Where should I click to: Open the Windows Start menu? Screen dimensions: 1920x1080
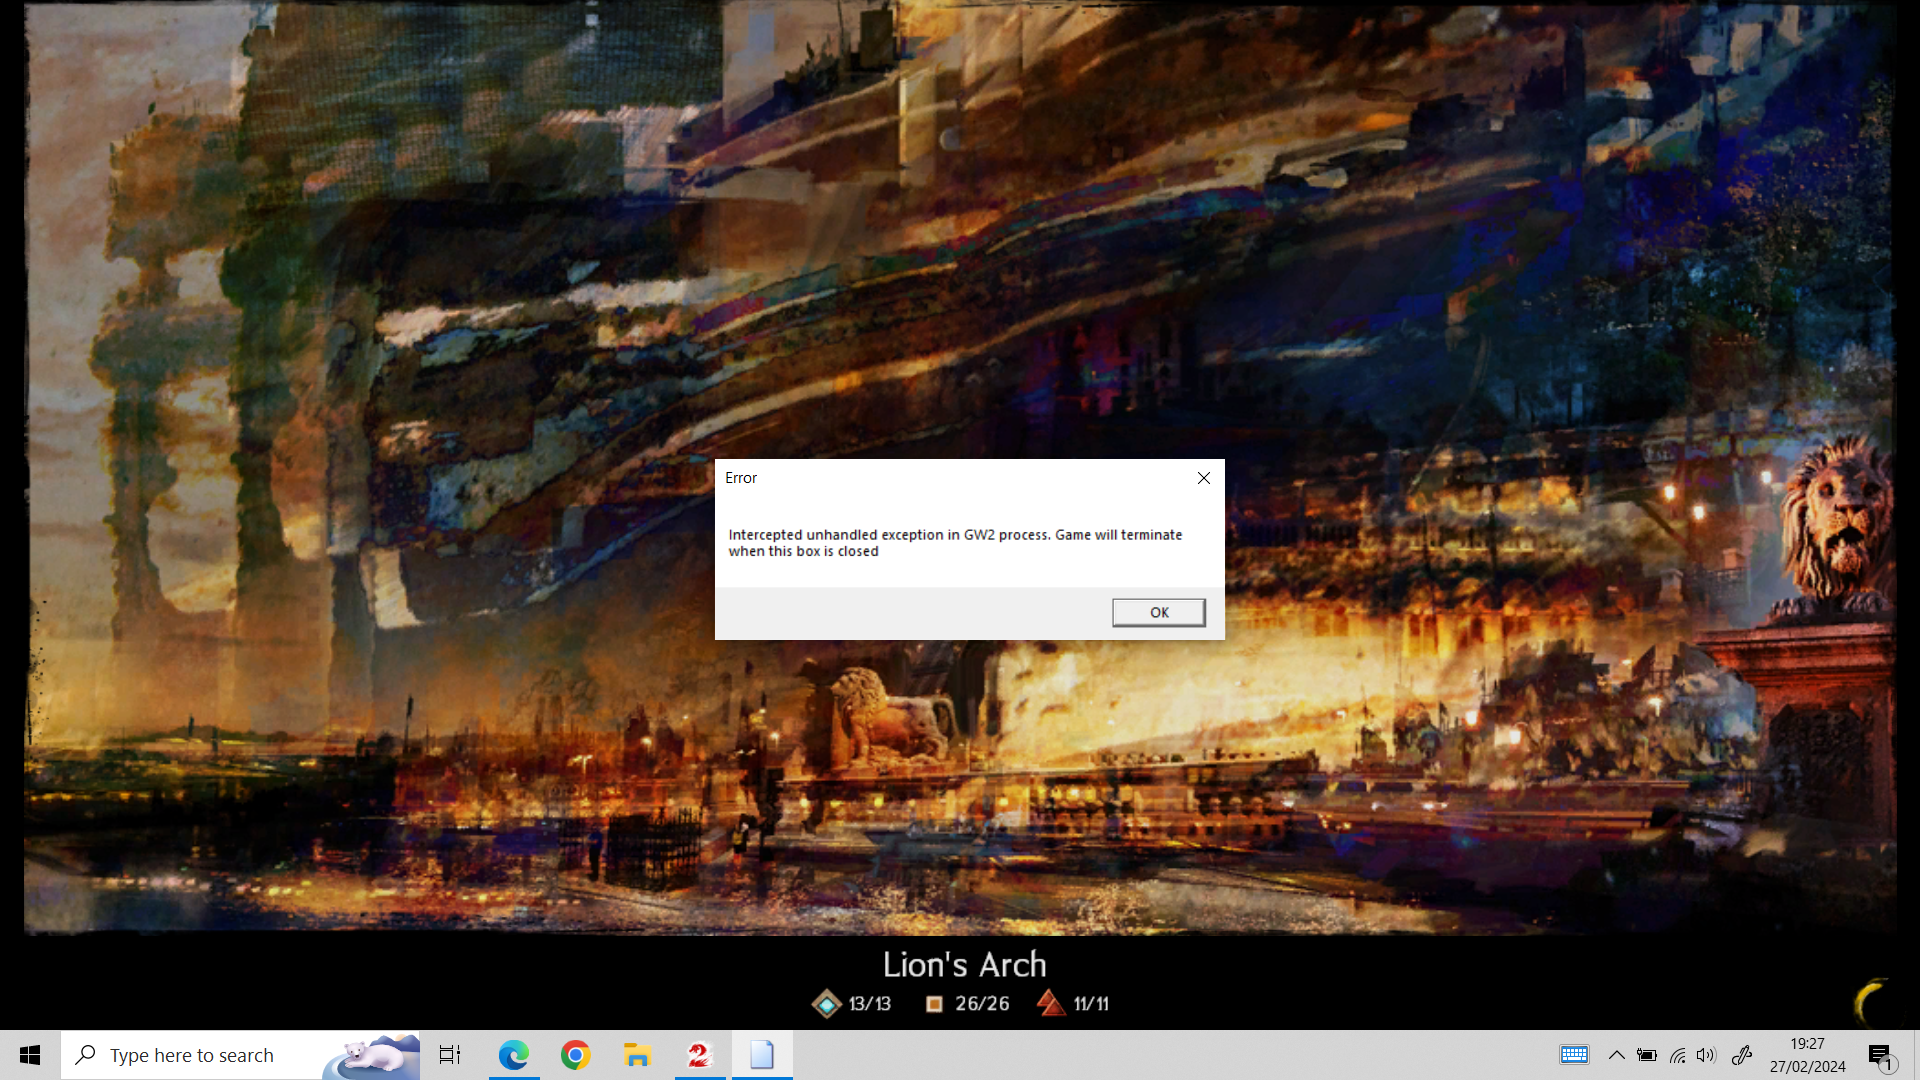(x=30, y=1055)
